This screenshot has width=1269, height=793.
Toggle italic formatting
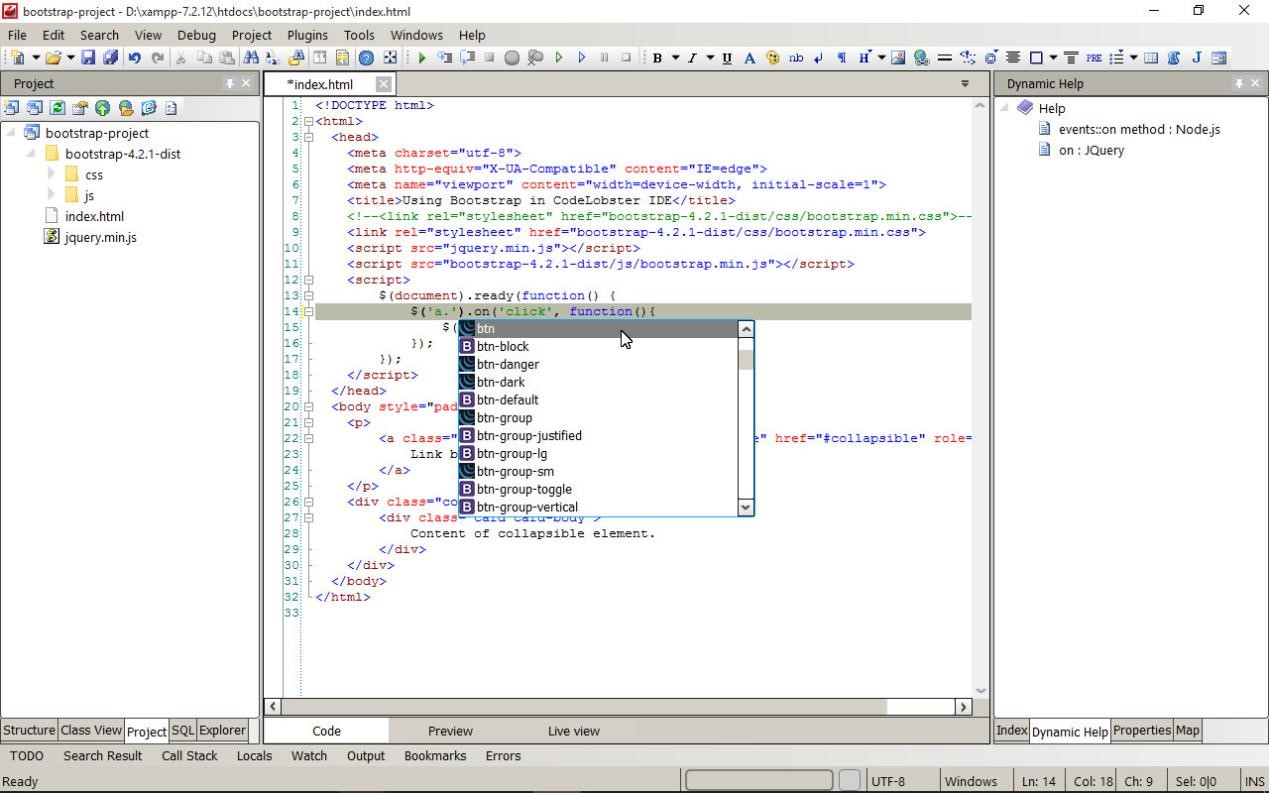(x=691, y=58)
